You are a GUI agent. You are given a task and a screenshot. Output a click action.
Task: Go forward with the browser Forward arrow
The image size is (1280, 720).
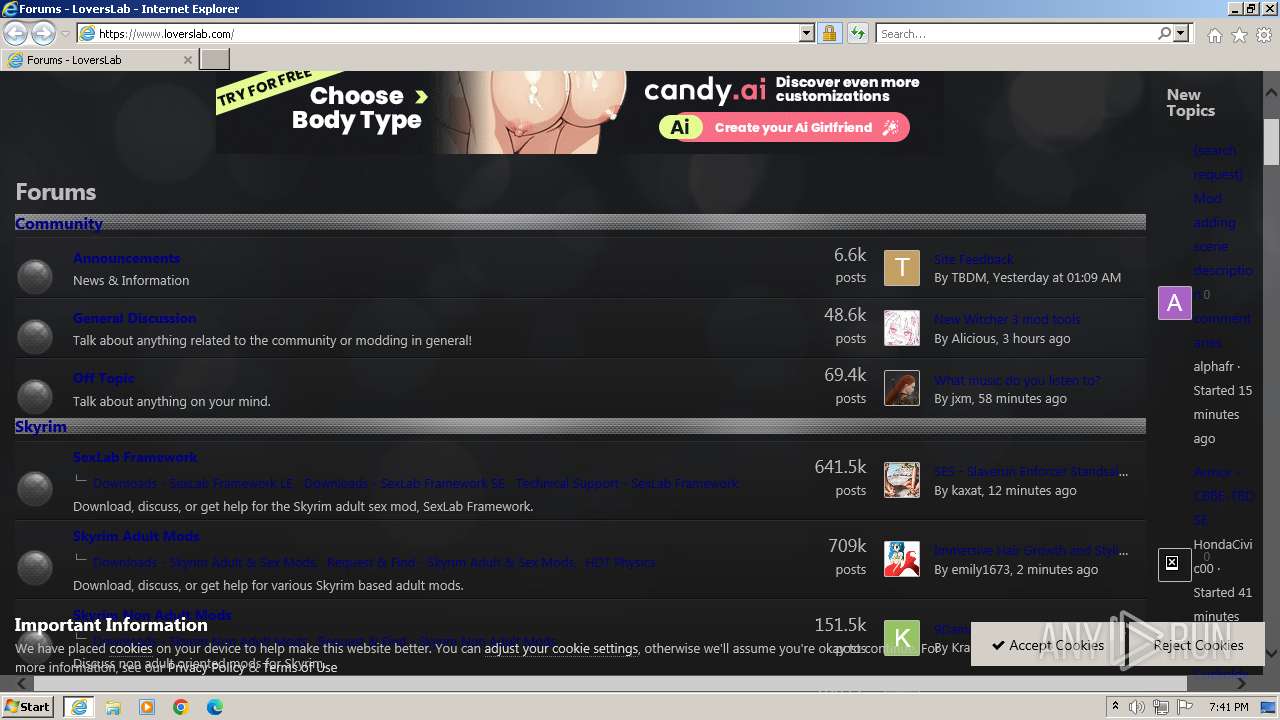(43, 33)
